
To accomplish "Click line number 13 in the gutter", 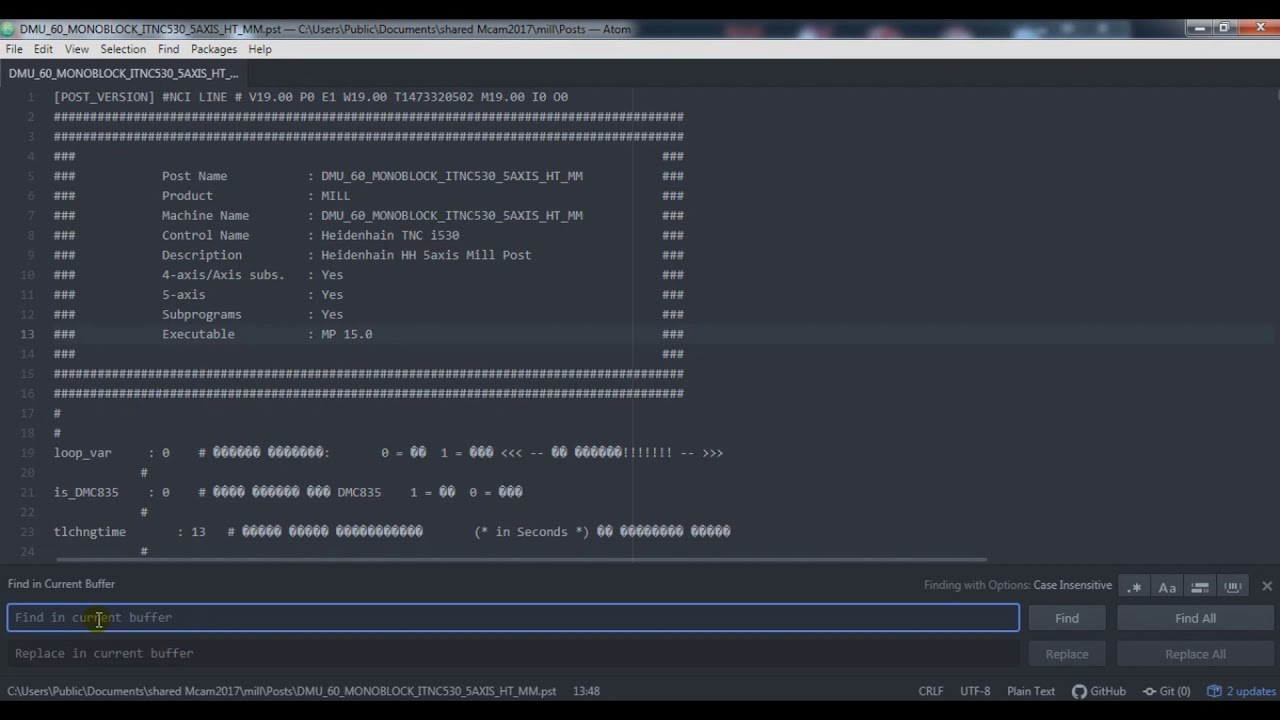I will [27, 334].
